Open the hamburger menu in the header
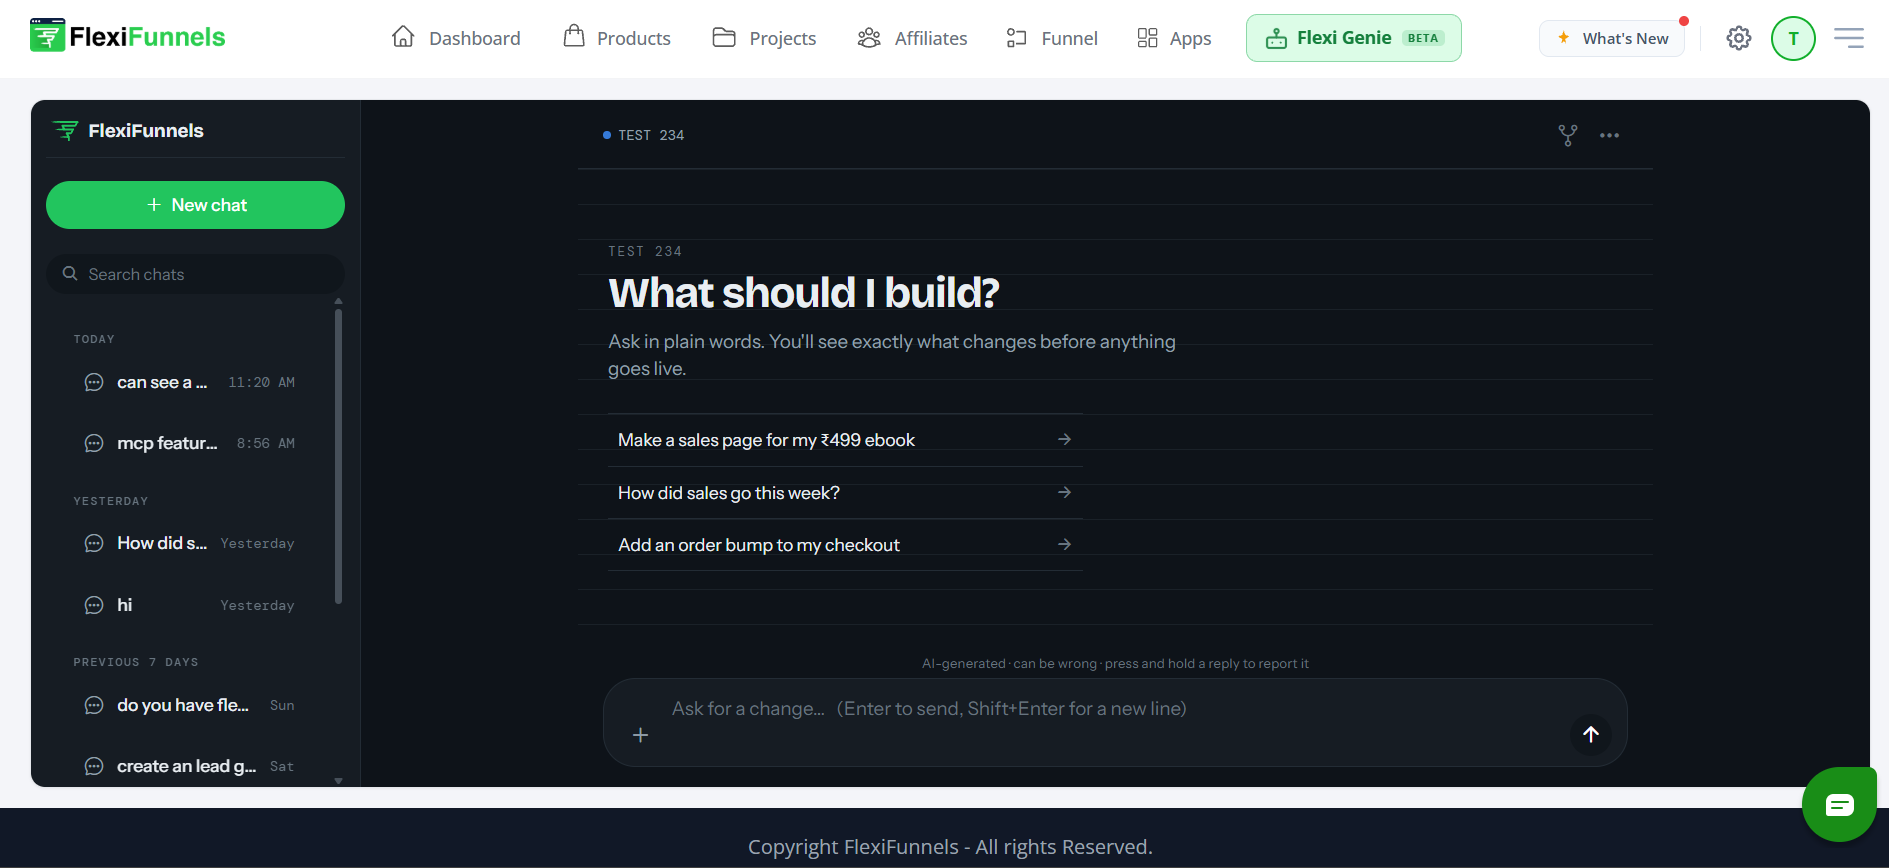This screenshot has width=1889, height=868. [x=1849, y=38]
